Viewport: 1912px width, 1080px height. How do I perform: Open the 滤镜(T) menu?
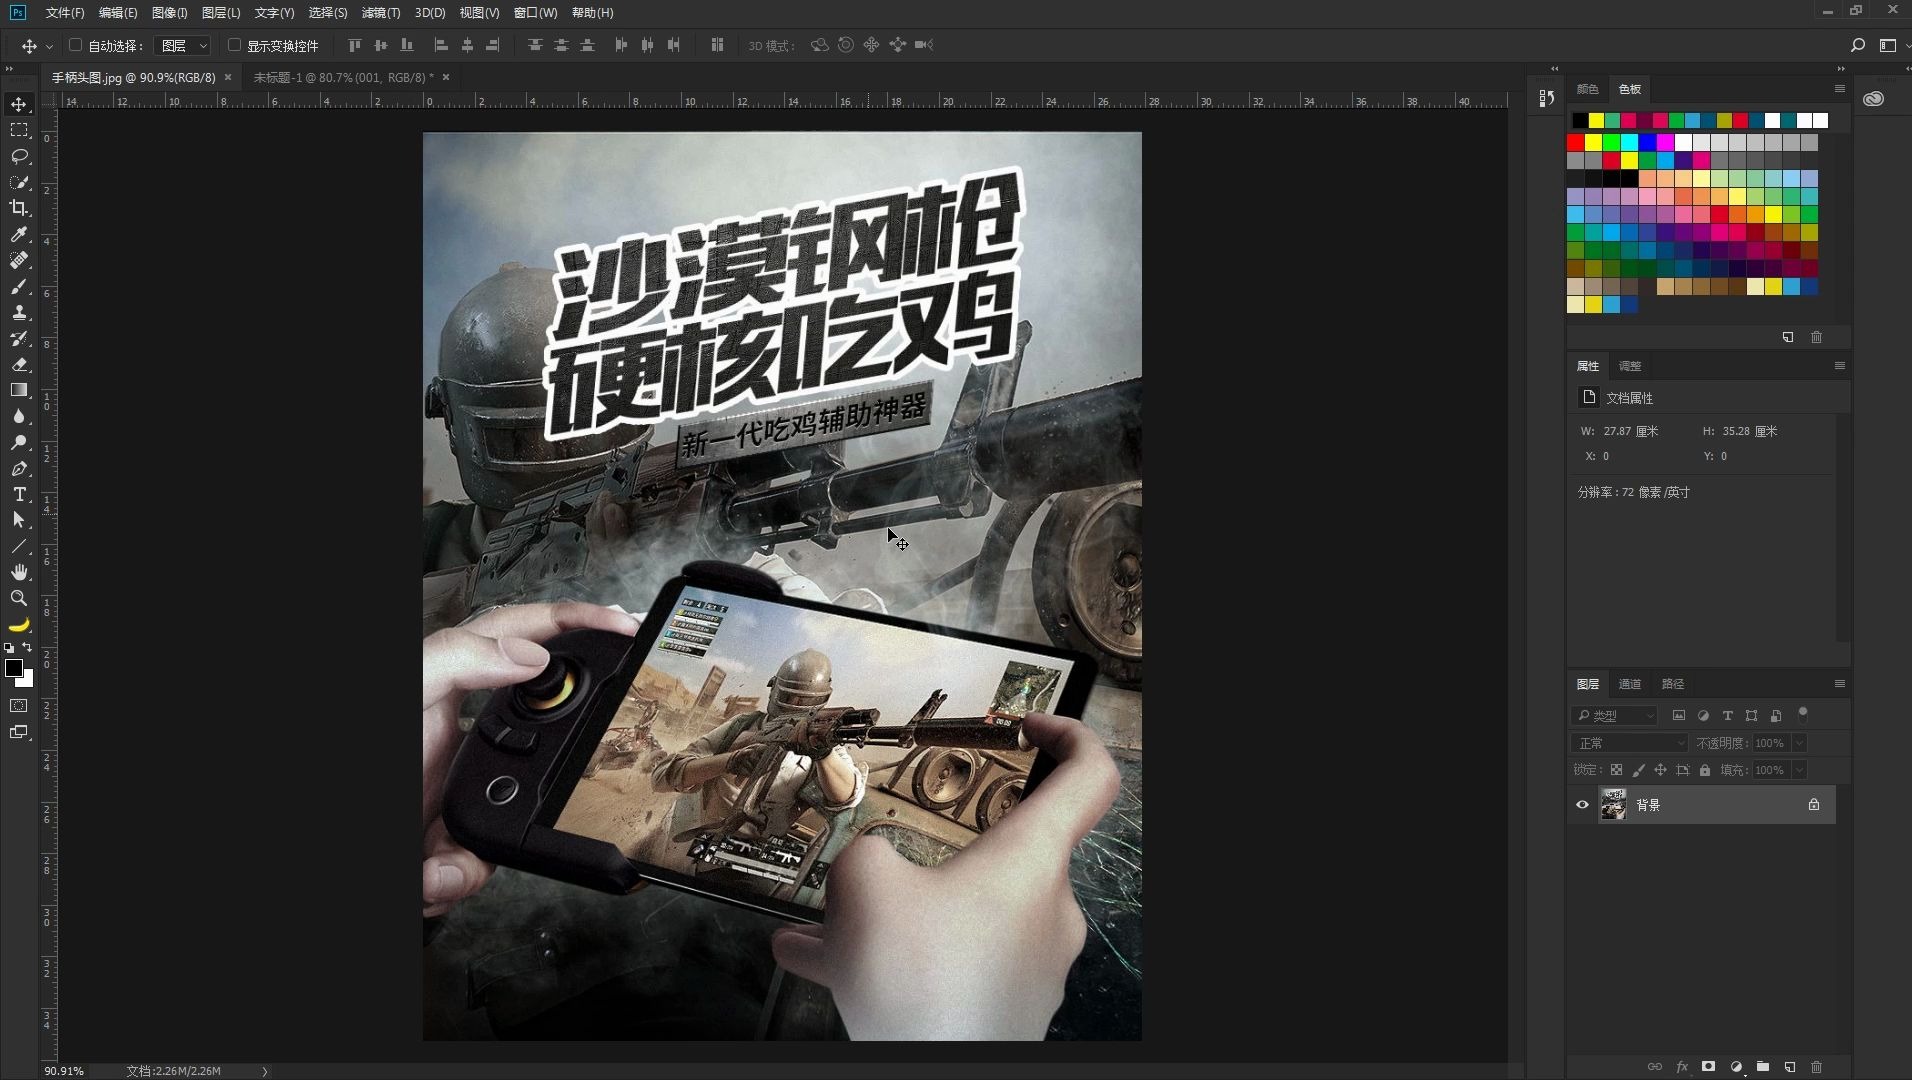coord(381,13)
